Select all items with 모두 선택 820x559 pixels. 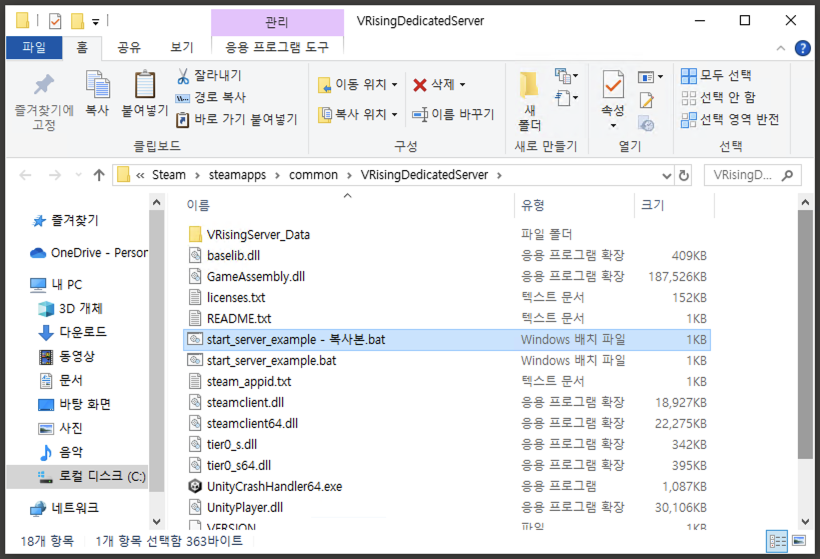coord(716,75)
